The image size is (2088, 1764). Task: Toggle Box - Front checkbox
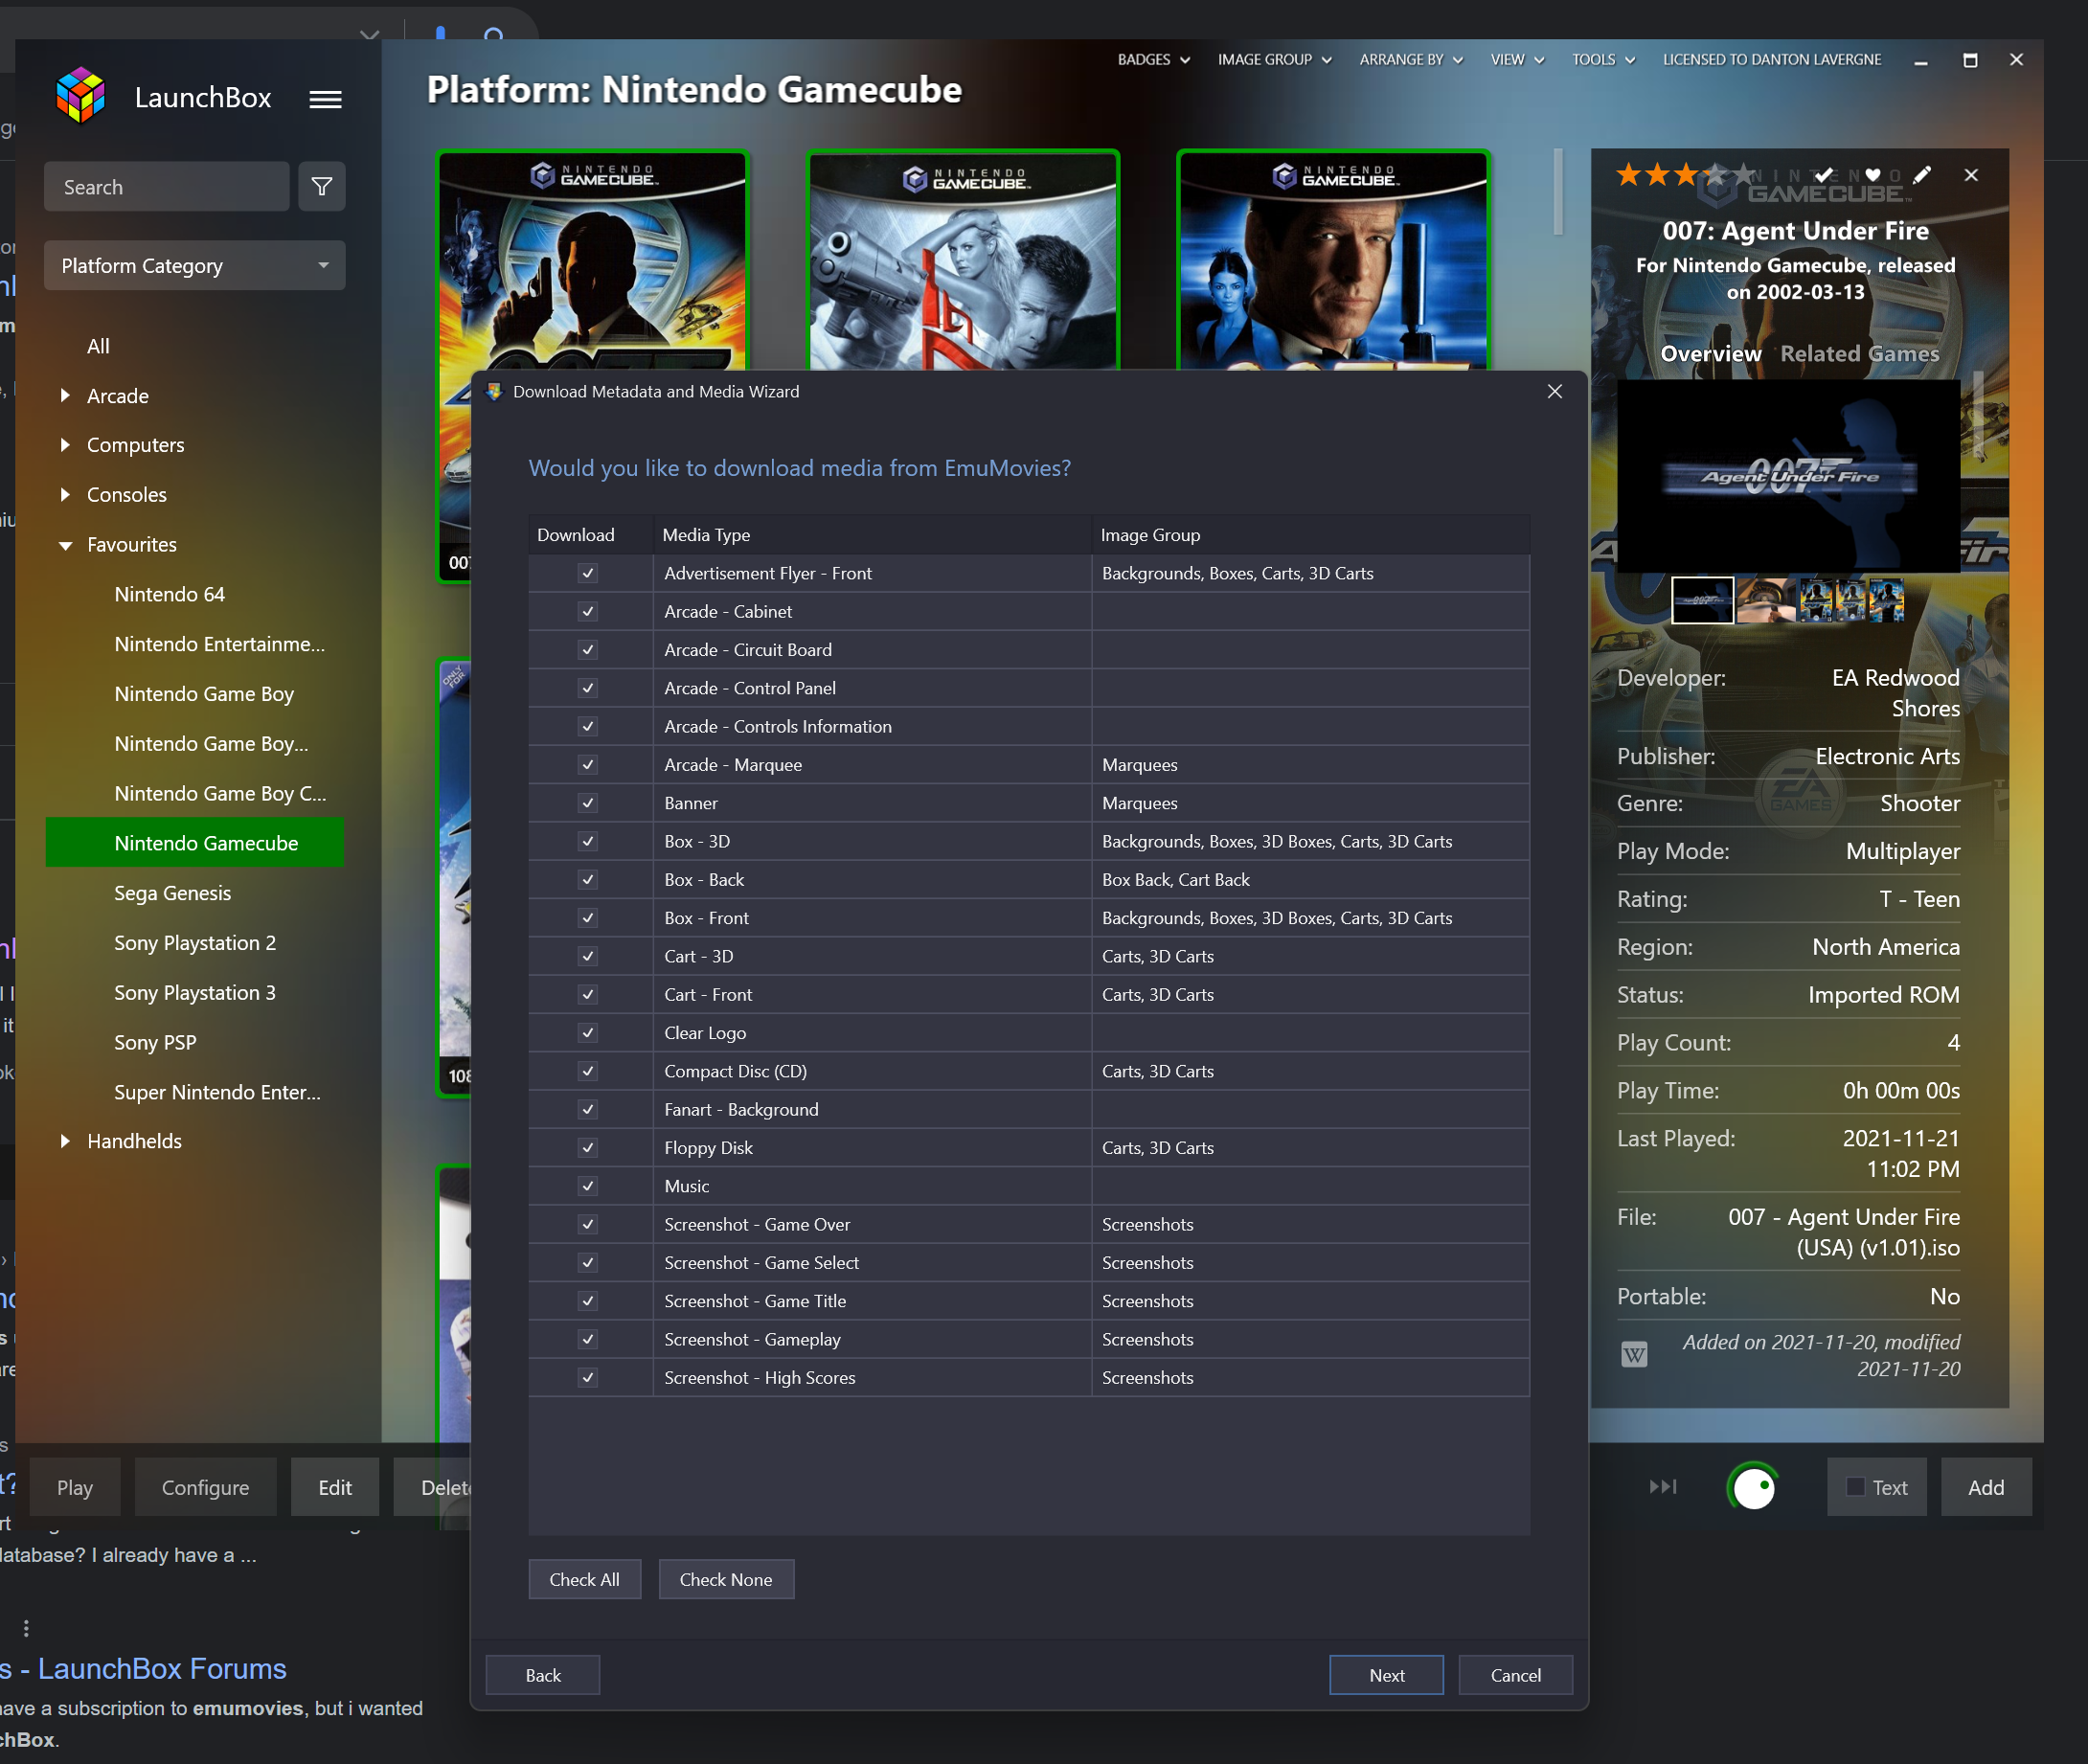pos(588,918)
